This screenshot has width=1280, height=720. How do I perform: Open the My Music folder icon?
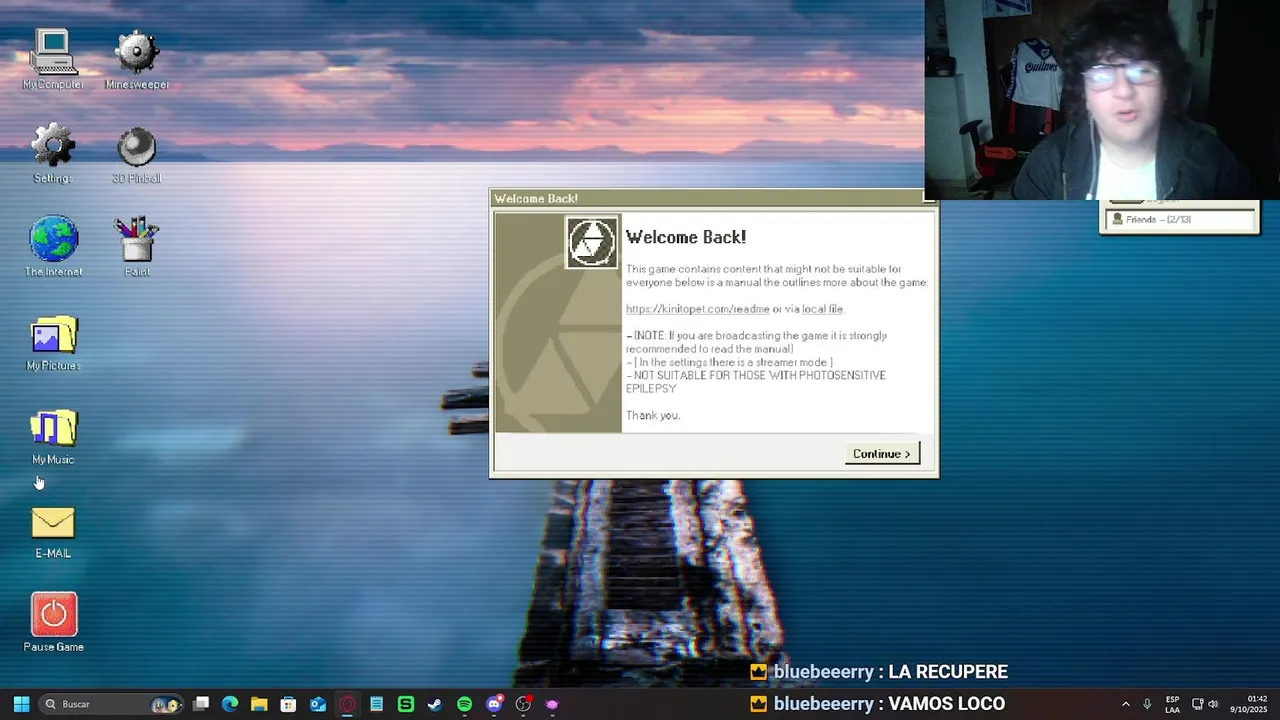(x=53, y=435)
